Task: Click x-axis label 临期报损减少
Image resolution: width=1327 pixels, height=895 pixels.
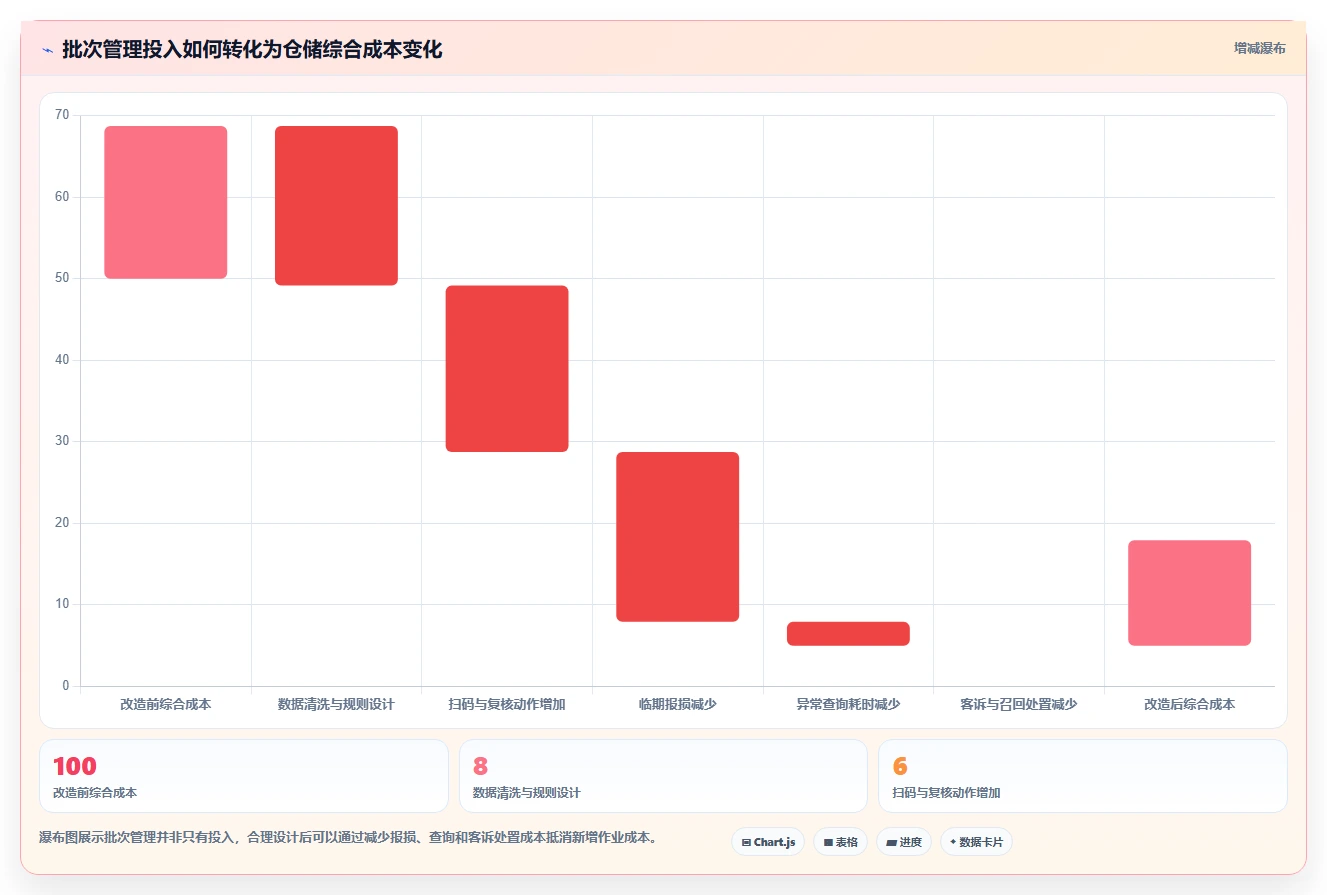Action: click(678, 704)
